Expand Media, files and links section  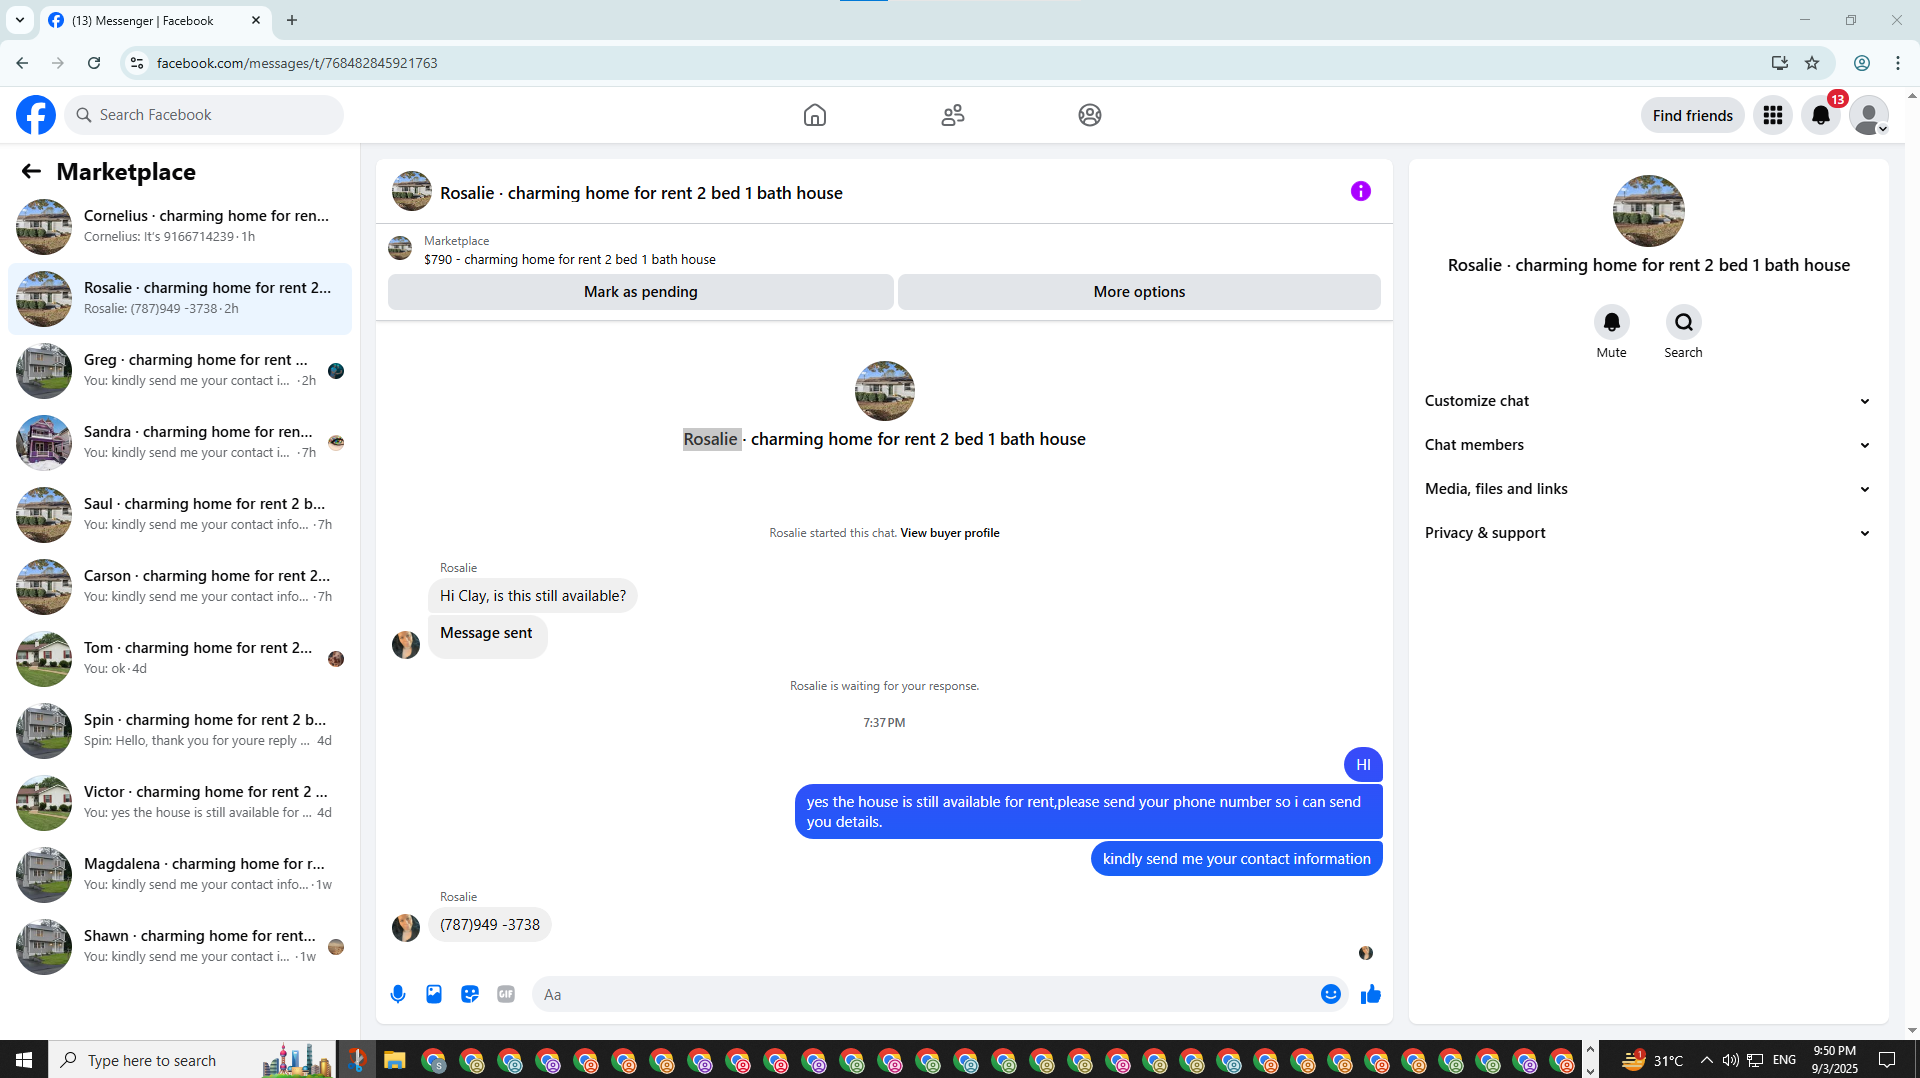1648,489
